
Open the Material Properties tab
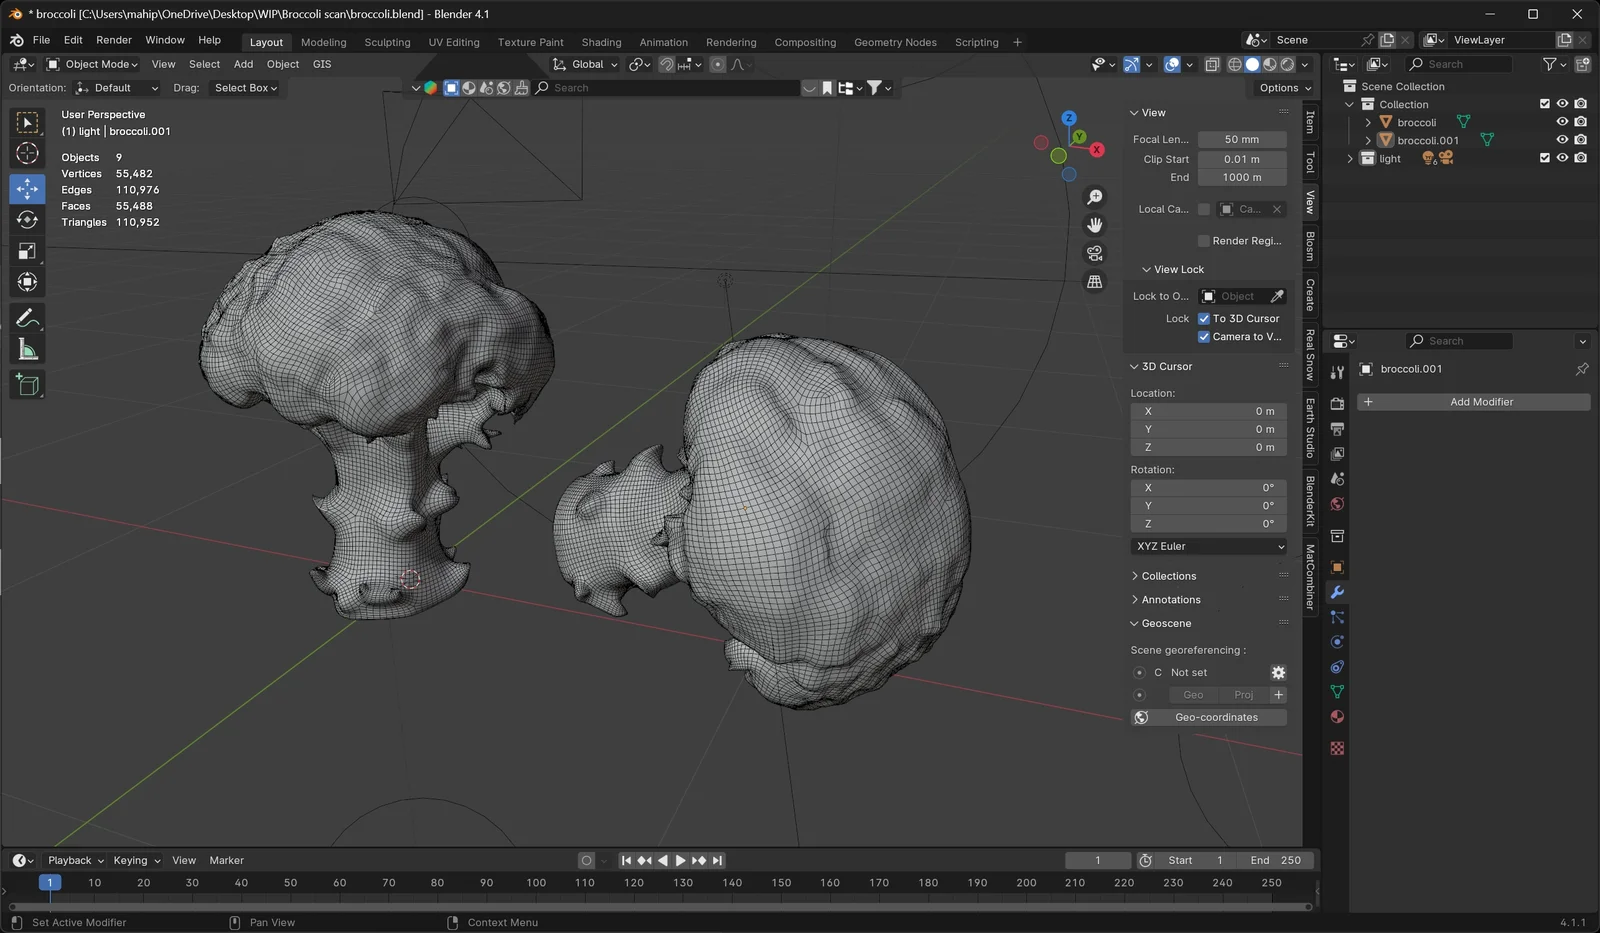pyautogui.click(x=1337, y=716)
